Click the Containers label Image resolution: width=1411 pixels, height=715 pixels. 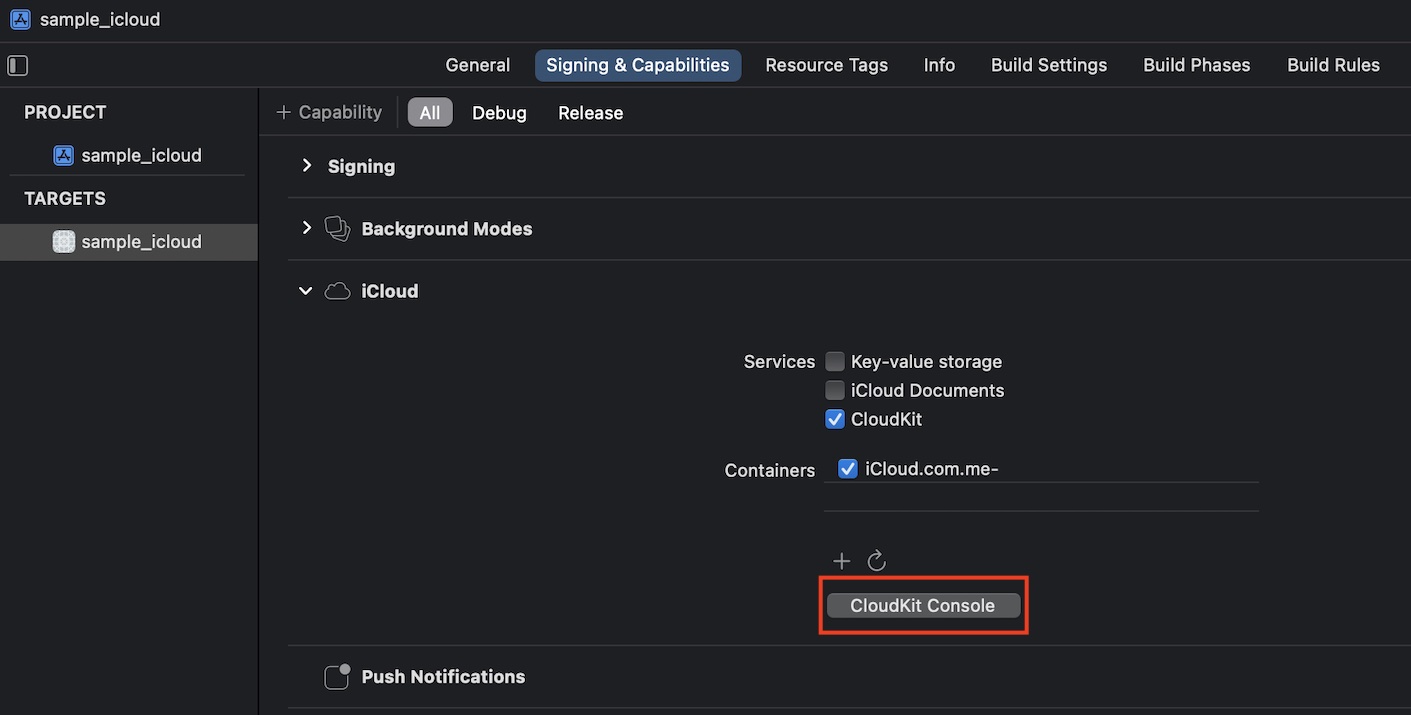pyautogui.click(x=770, y=470)
